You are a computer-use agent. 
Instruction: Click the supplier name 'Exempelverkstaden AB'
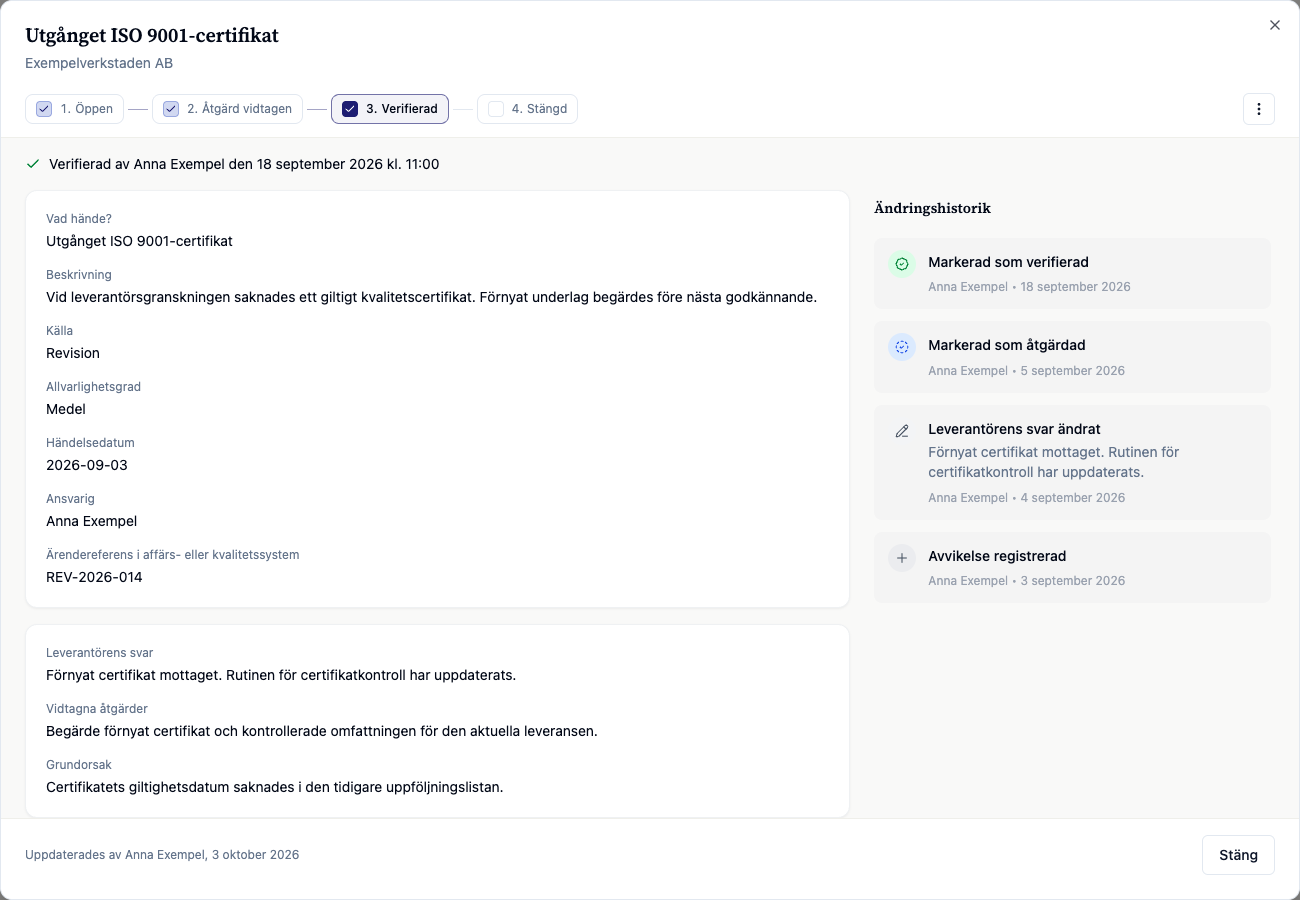(99, 63)
